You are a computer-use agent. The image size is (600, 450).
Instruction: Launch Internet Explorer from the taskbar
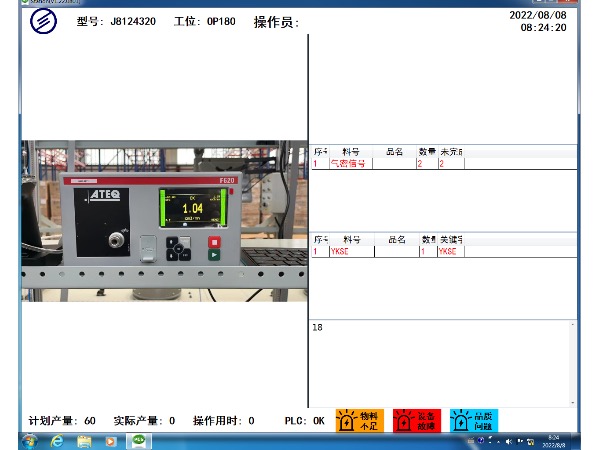pyautogui.click(x=58, y=440)
